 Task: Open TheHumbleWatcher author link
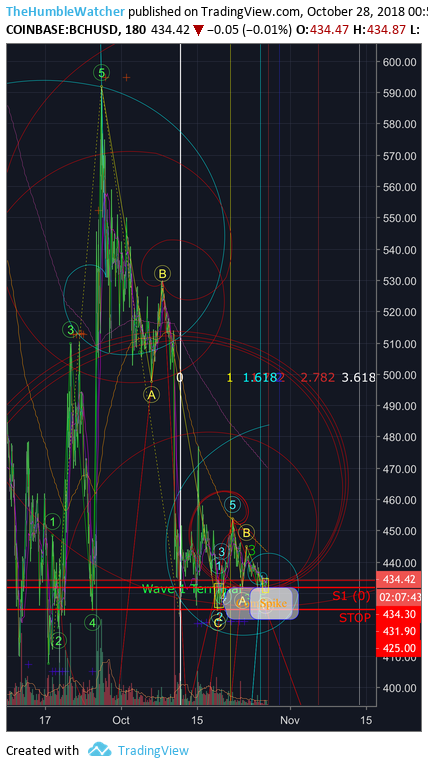(x=65, y=11)
